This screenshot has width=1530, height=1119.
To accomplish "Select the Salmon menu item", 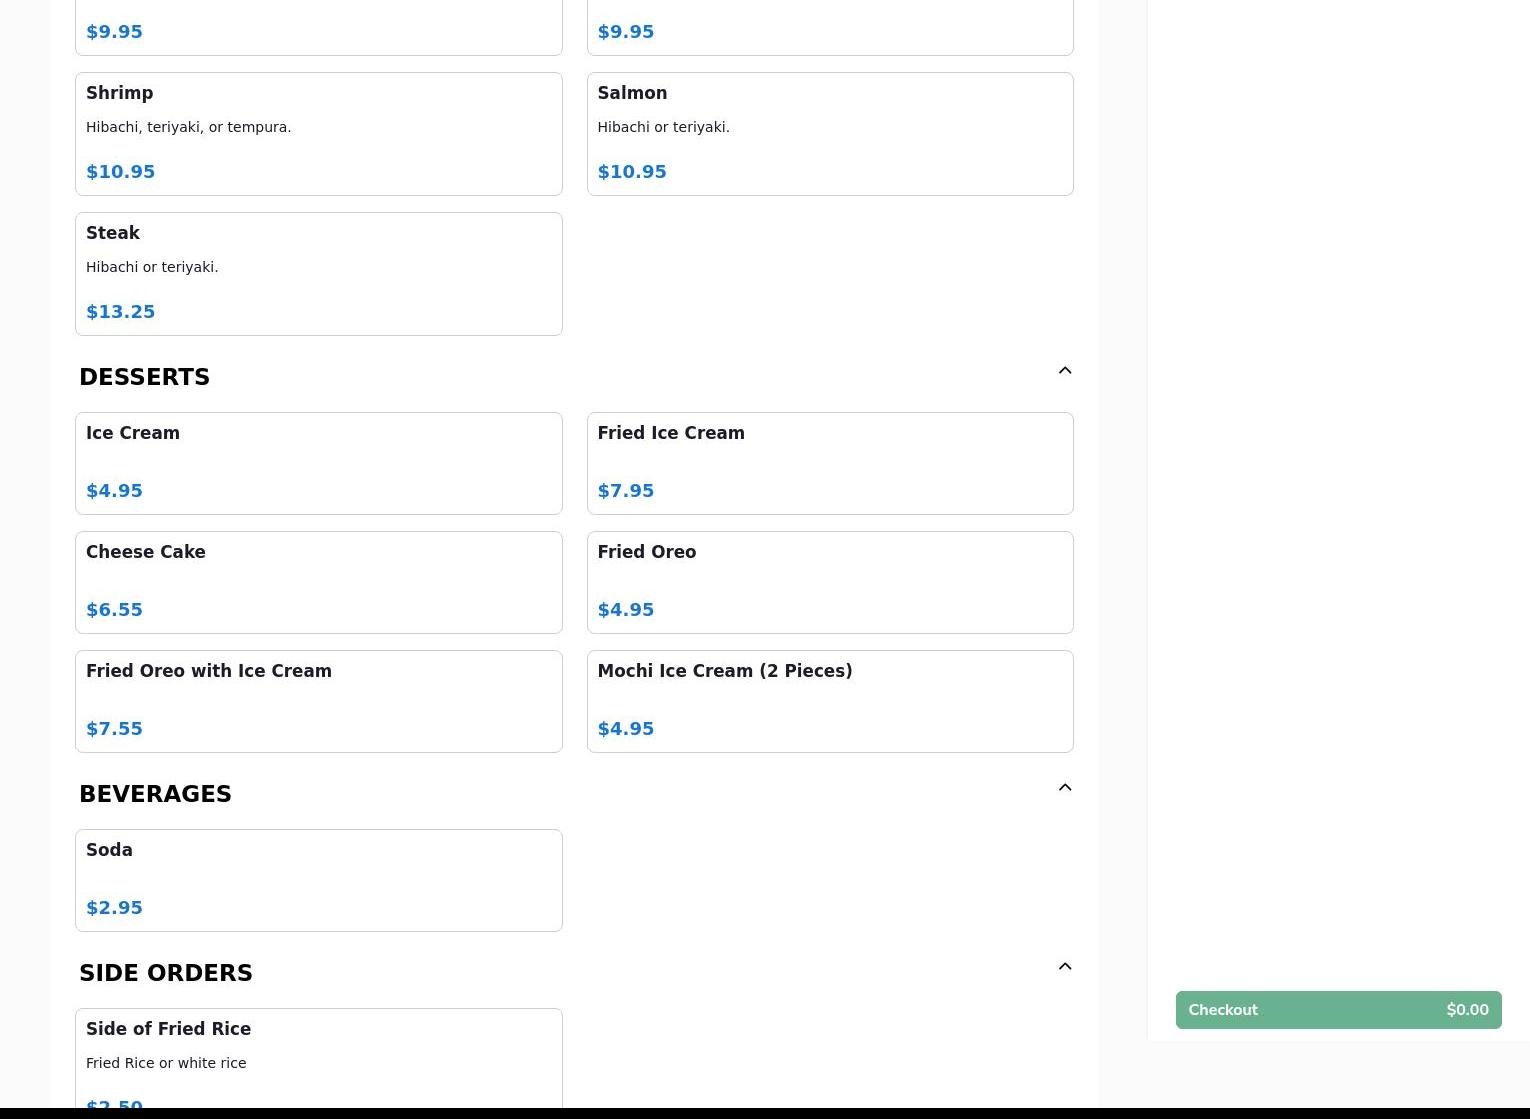I will [830, 134].
